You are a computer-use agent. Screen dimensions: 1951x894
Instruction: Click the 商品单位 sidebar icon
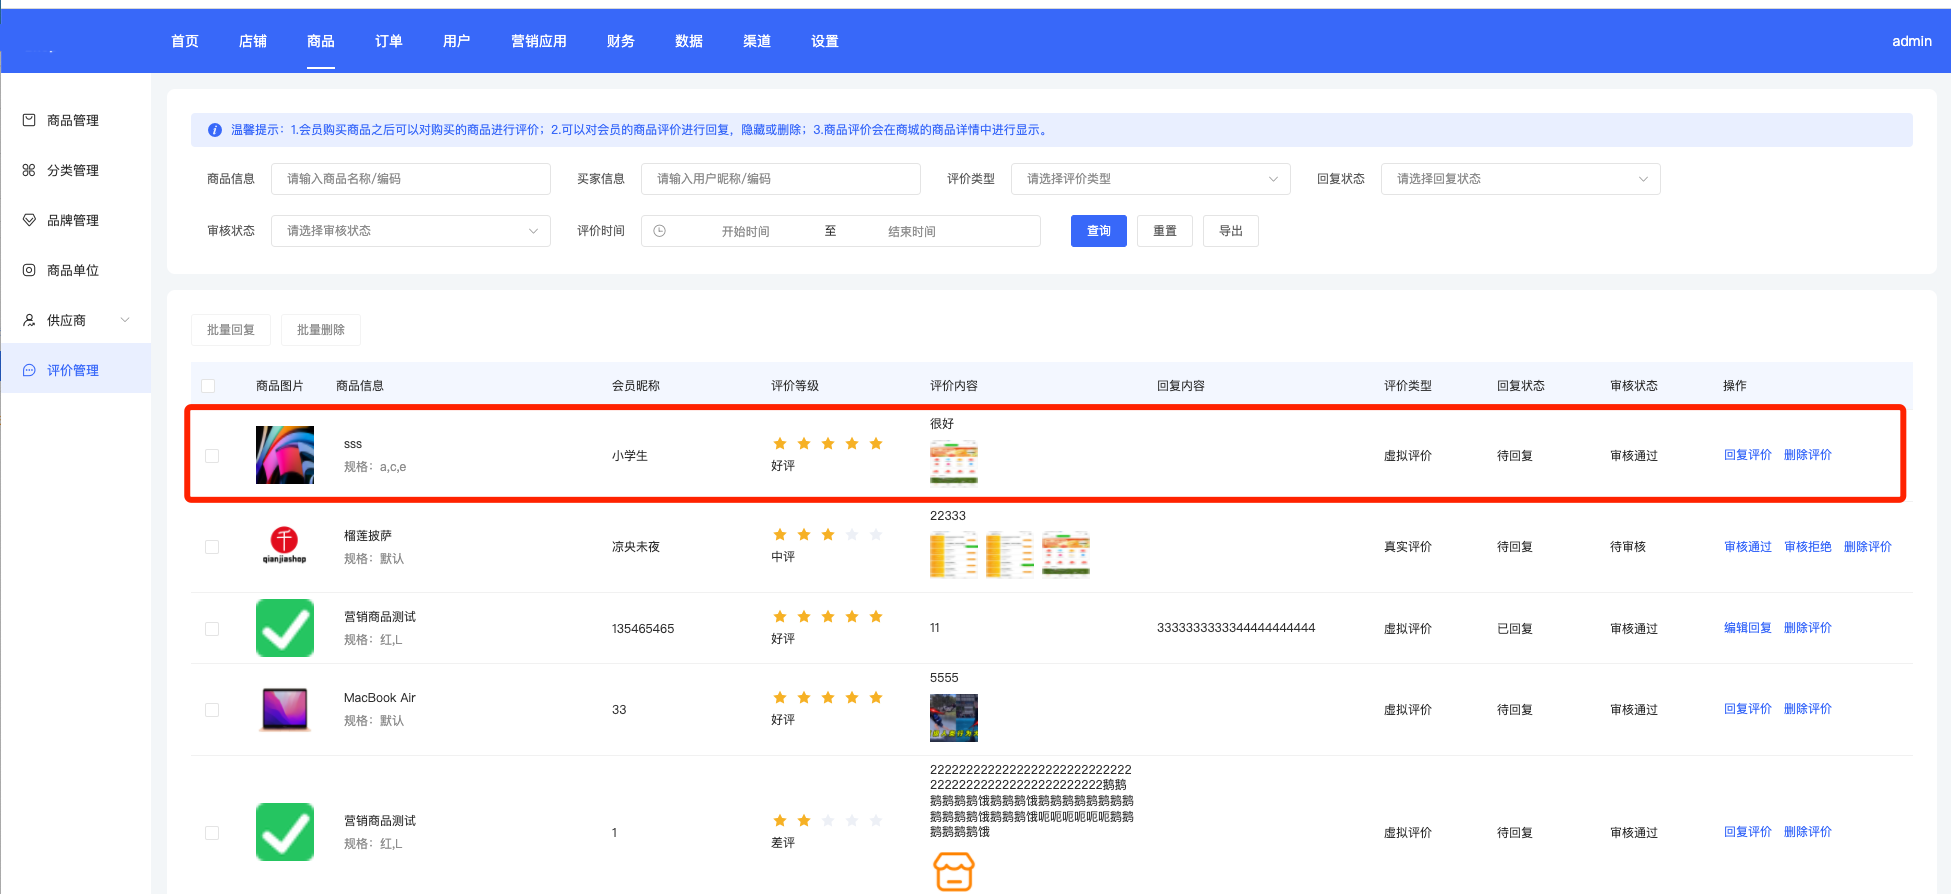coord(29,270)
